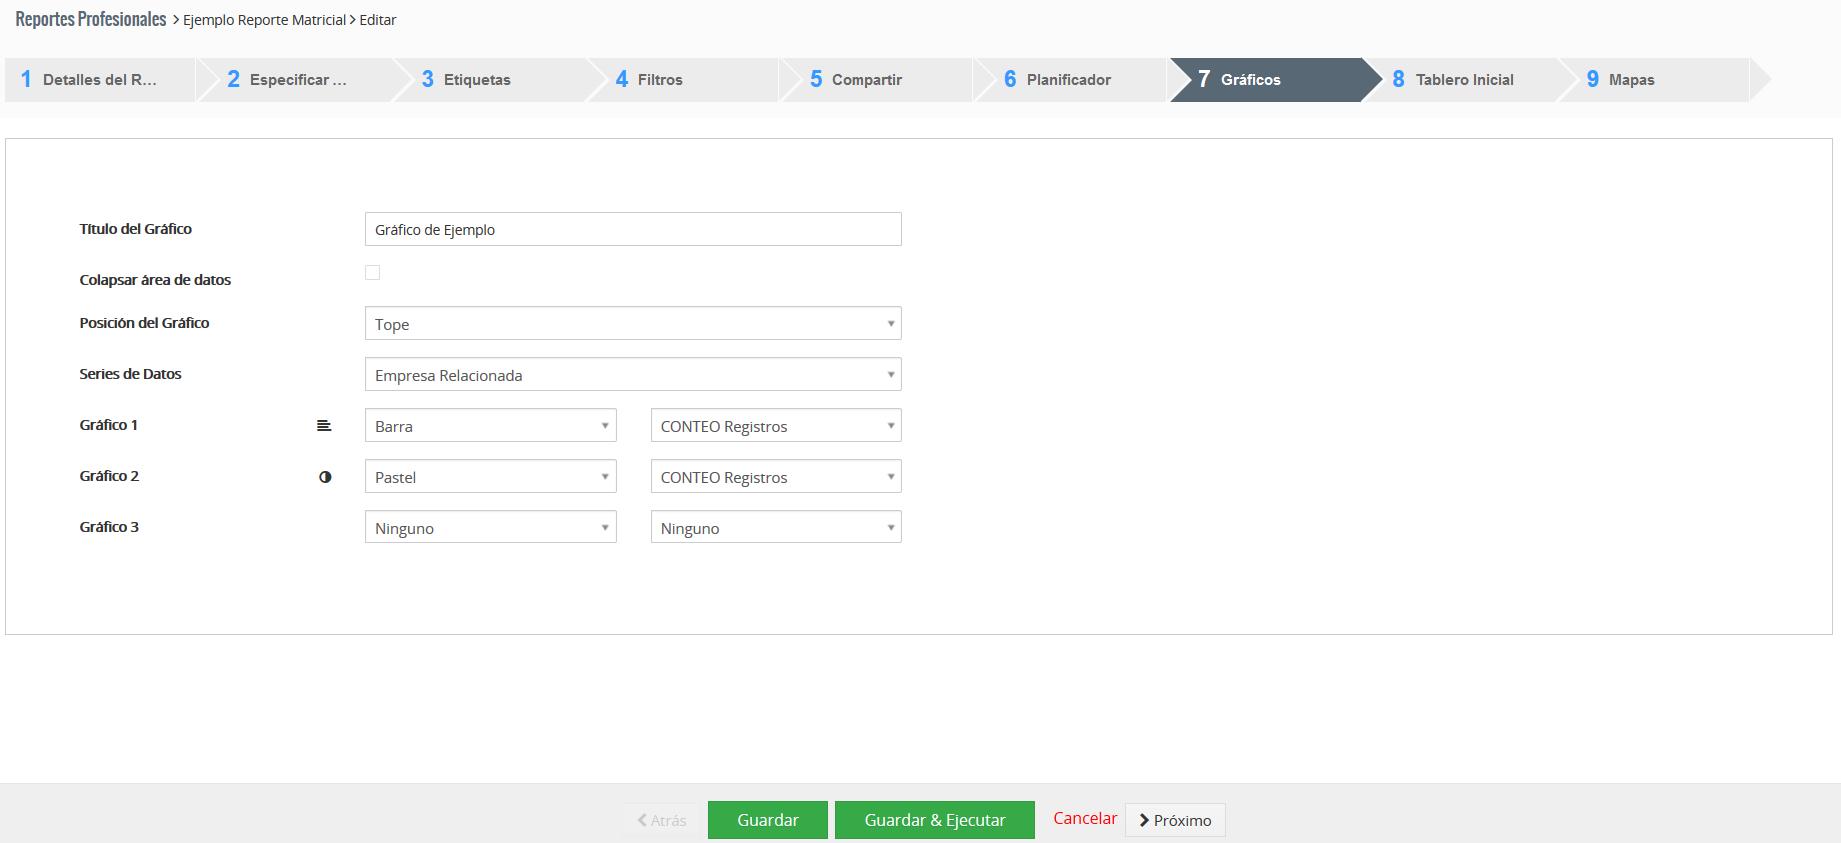
Task: Expand the Series de Datos dropdown
Action: [632, 375]
